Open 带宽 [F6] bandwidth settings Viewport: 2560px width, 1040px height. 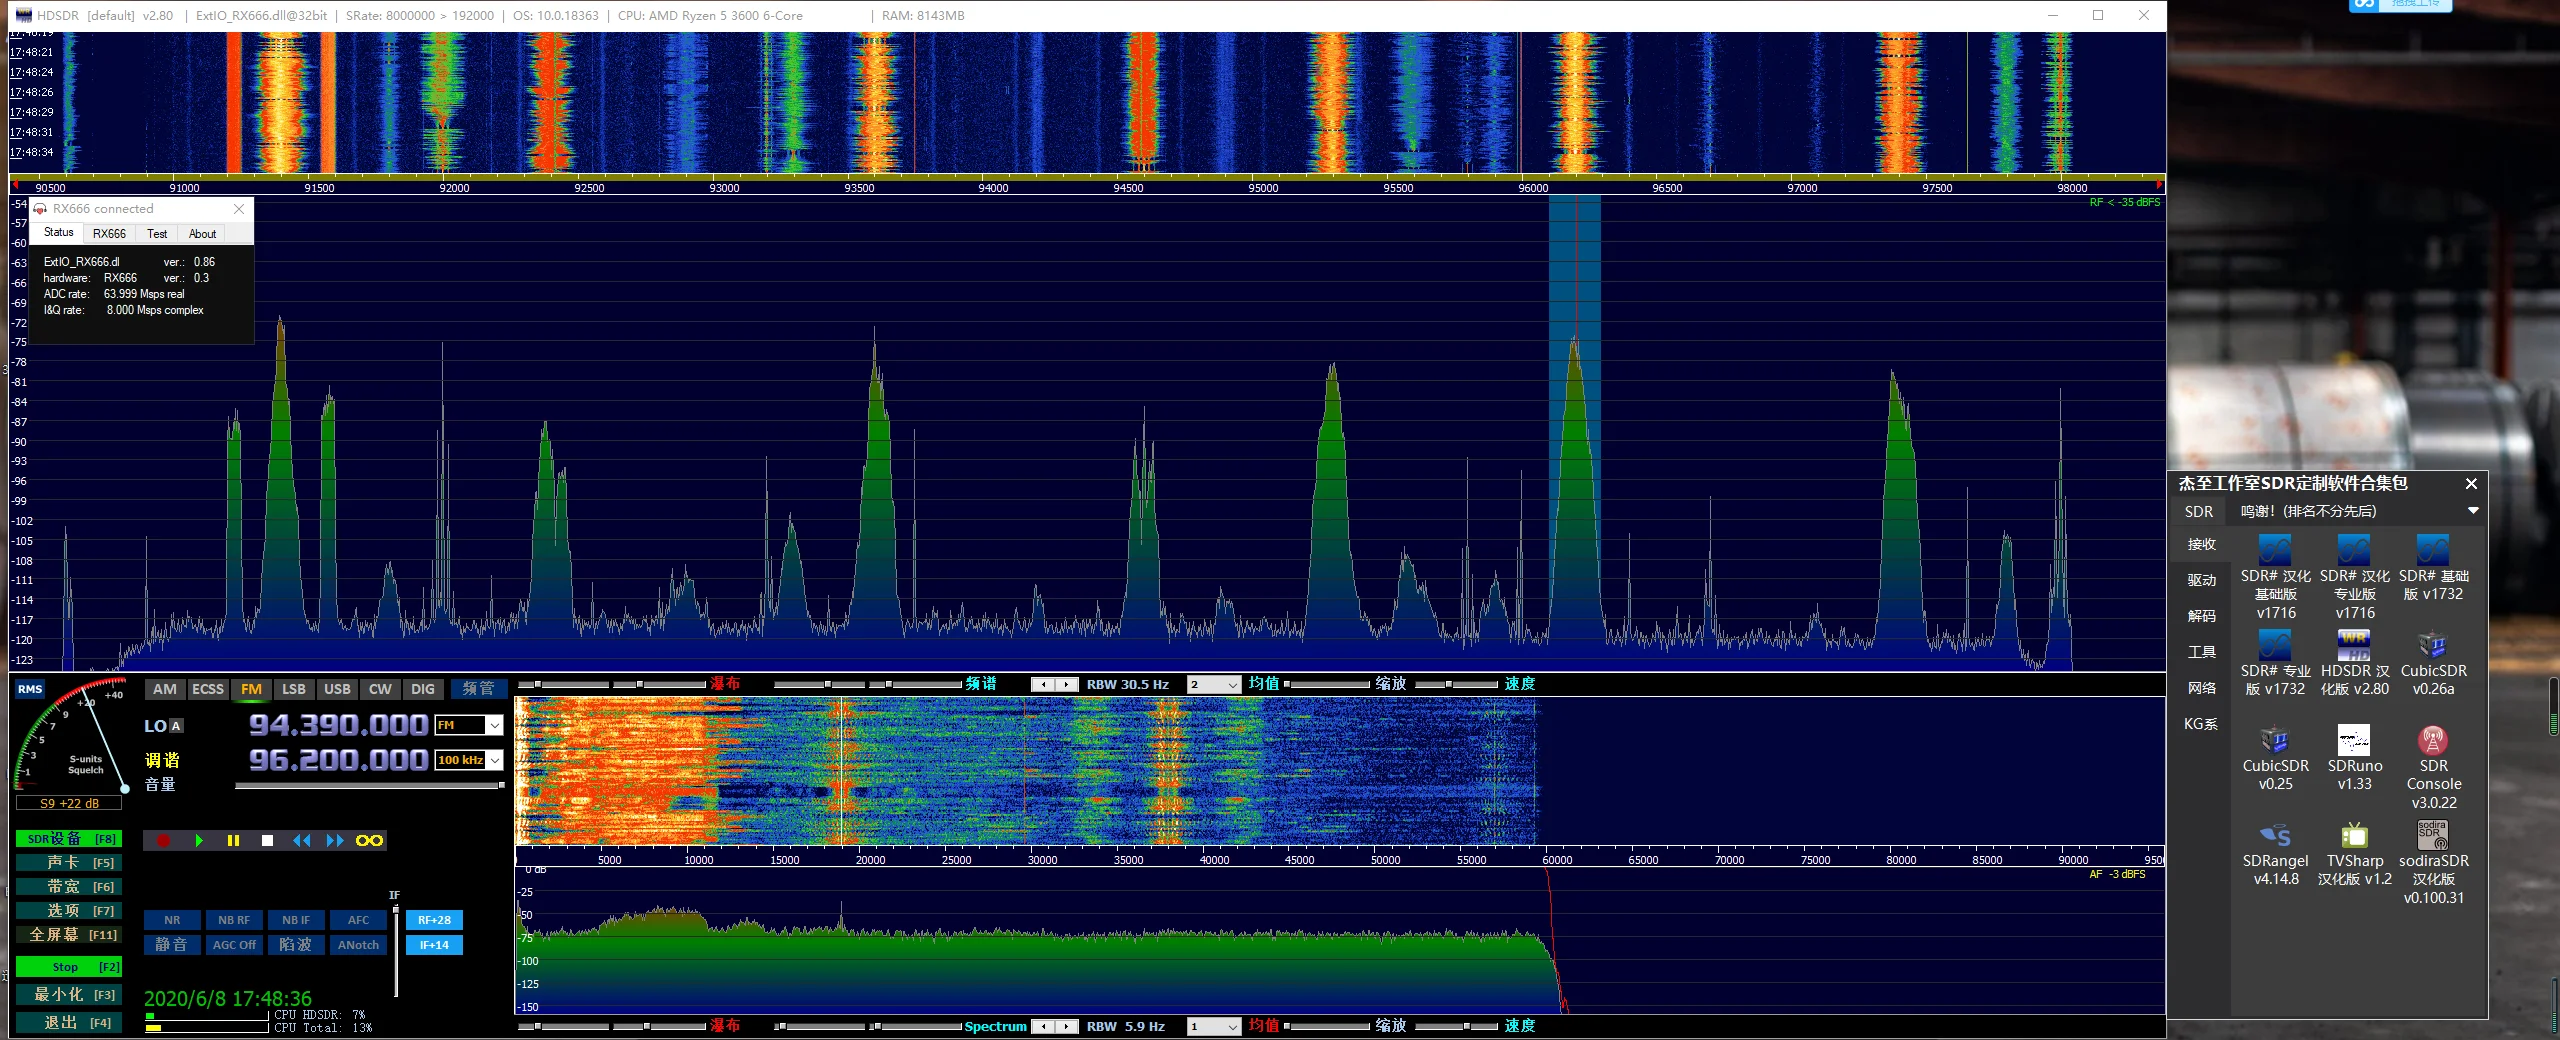69,887
